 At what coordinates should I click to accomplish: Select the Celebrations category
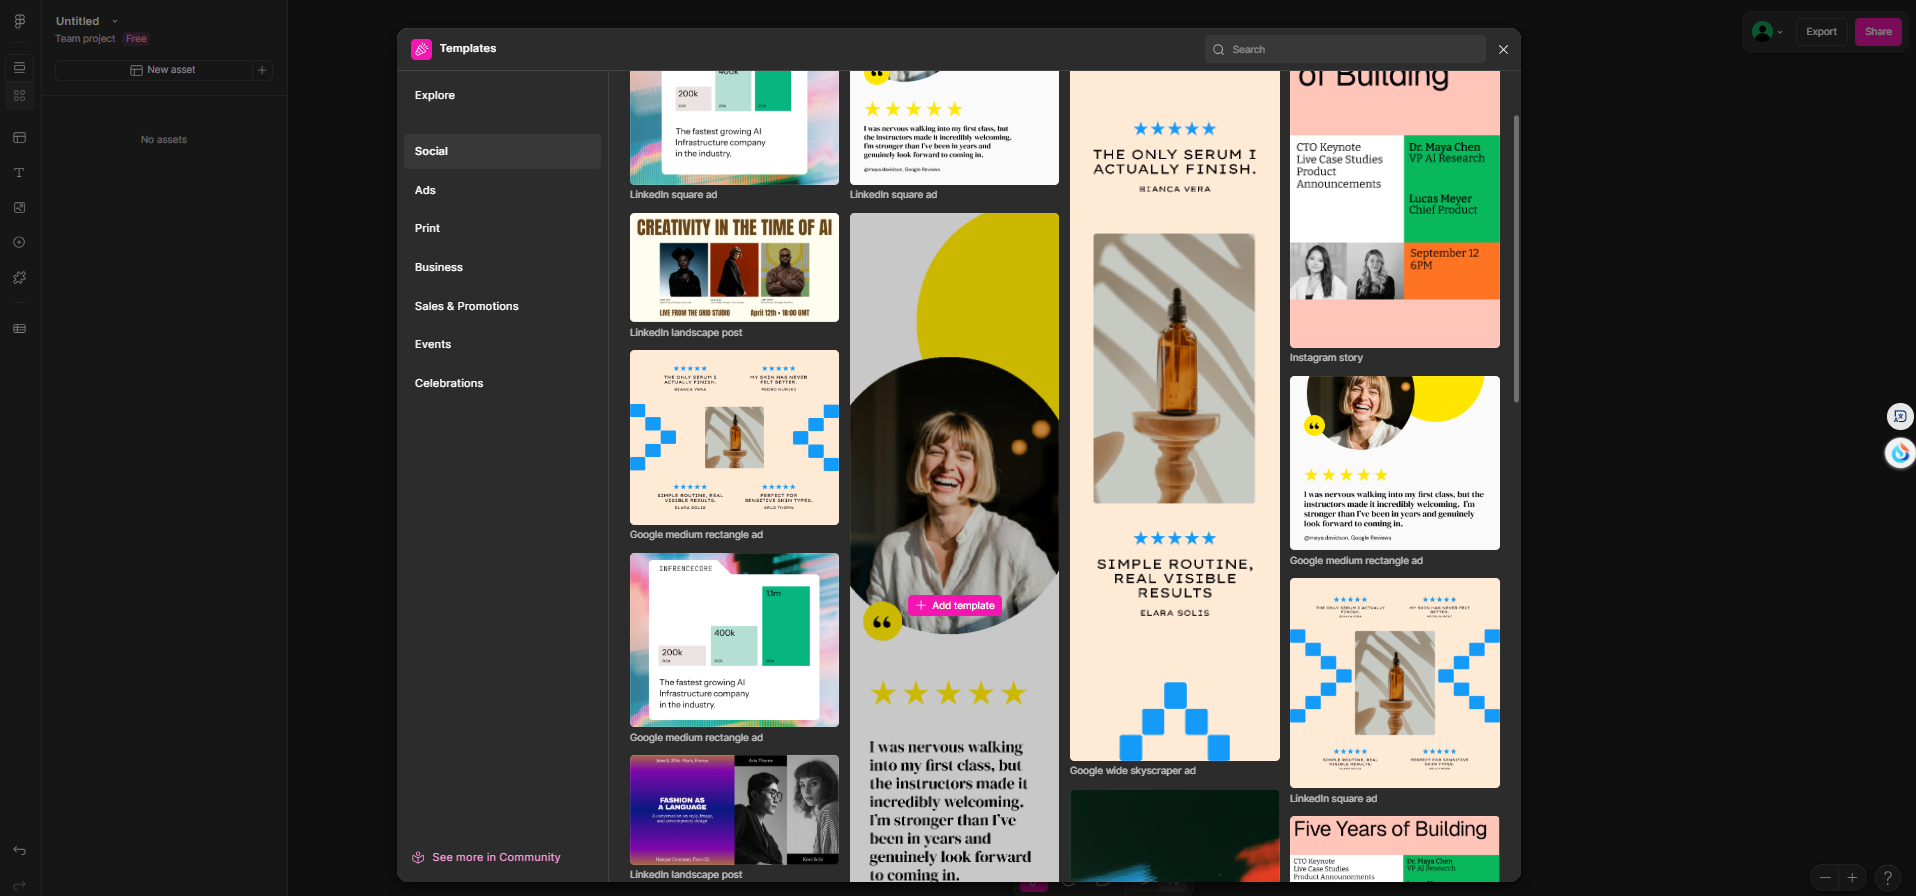point(502,384)
